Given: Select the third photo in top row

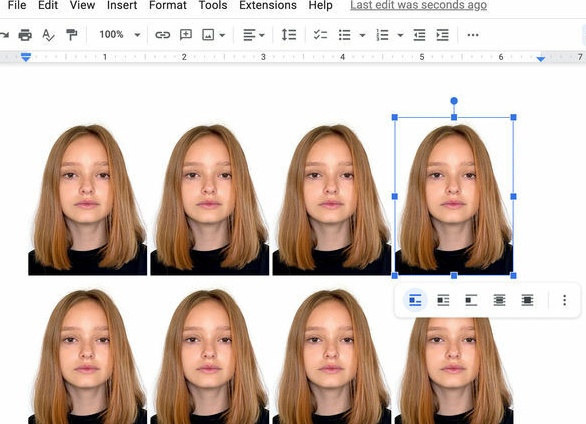Looking at the screenshot, I should (x=332, y=196).
